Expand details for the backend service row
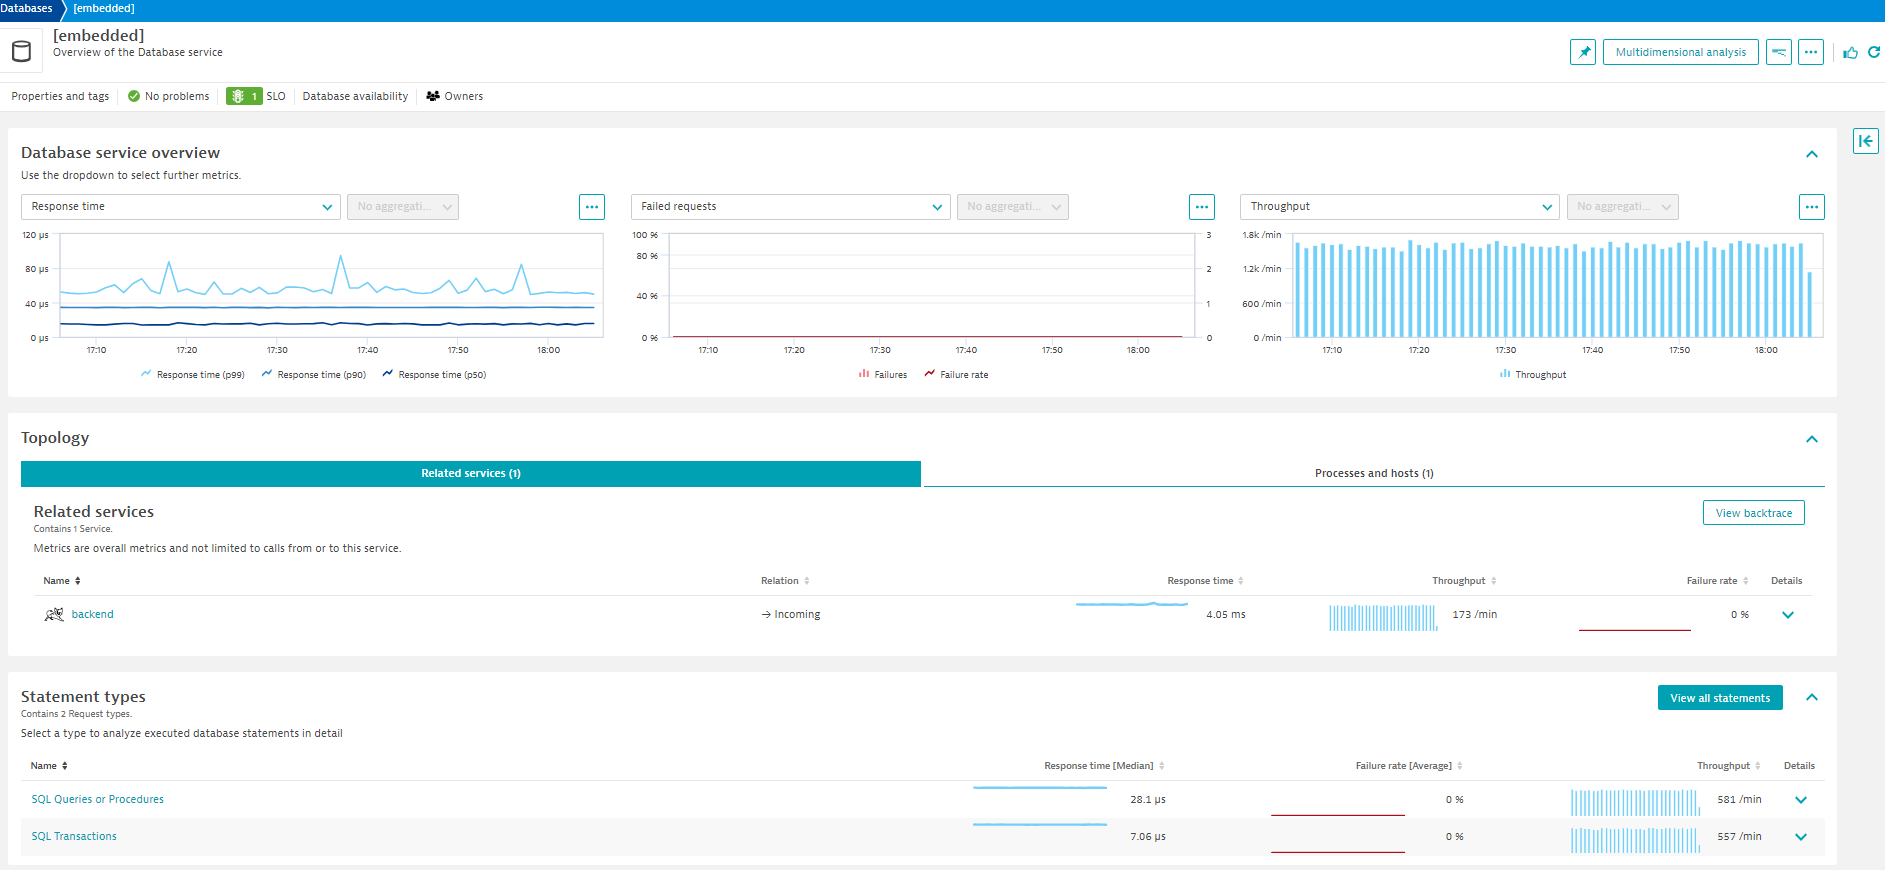The image size is (1885, 870). 1787,615
